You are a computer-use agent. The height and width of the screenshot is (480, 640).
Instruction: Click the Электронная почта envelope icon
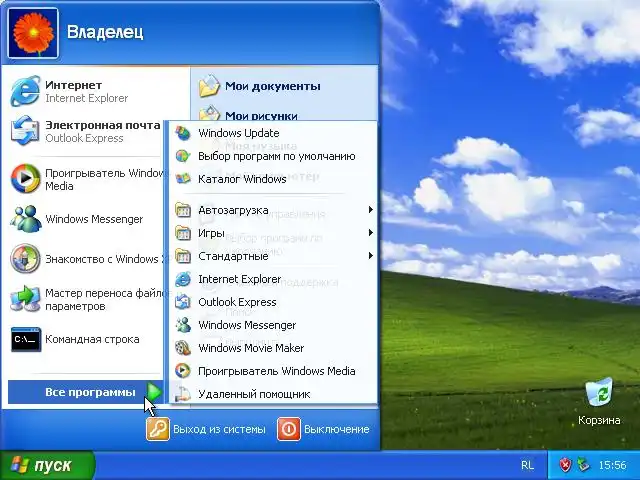pos(25,131)
